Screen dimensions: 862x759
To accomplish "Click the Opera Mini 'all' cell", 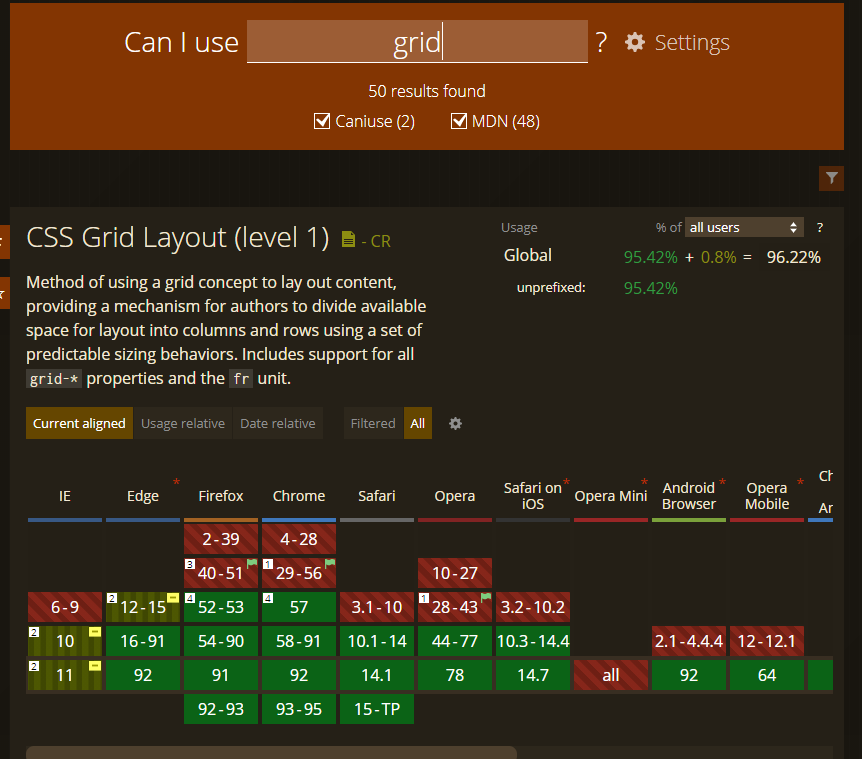I will pos(611,675).
